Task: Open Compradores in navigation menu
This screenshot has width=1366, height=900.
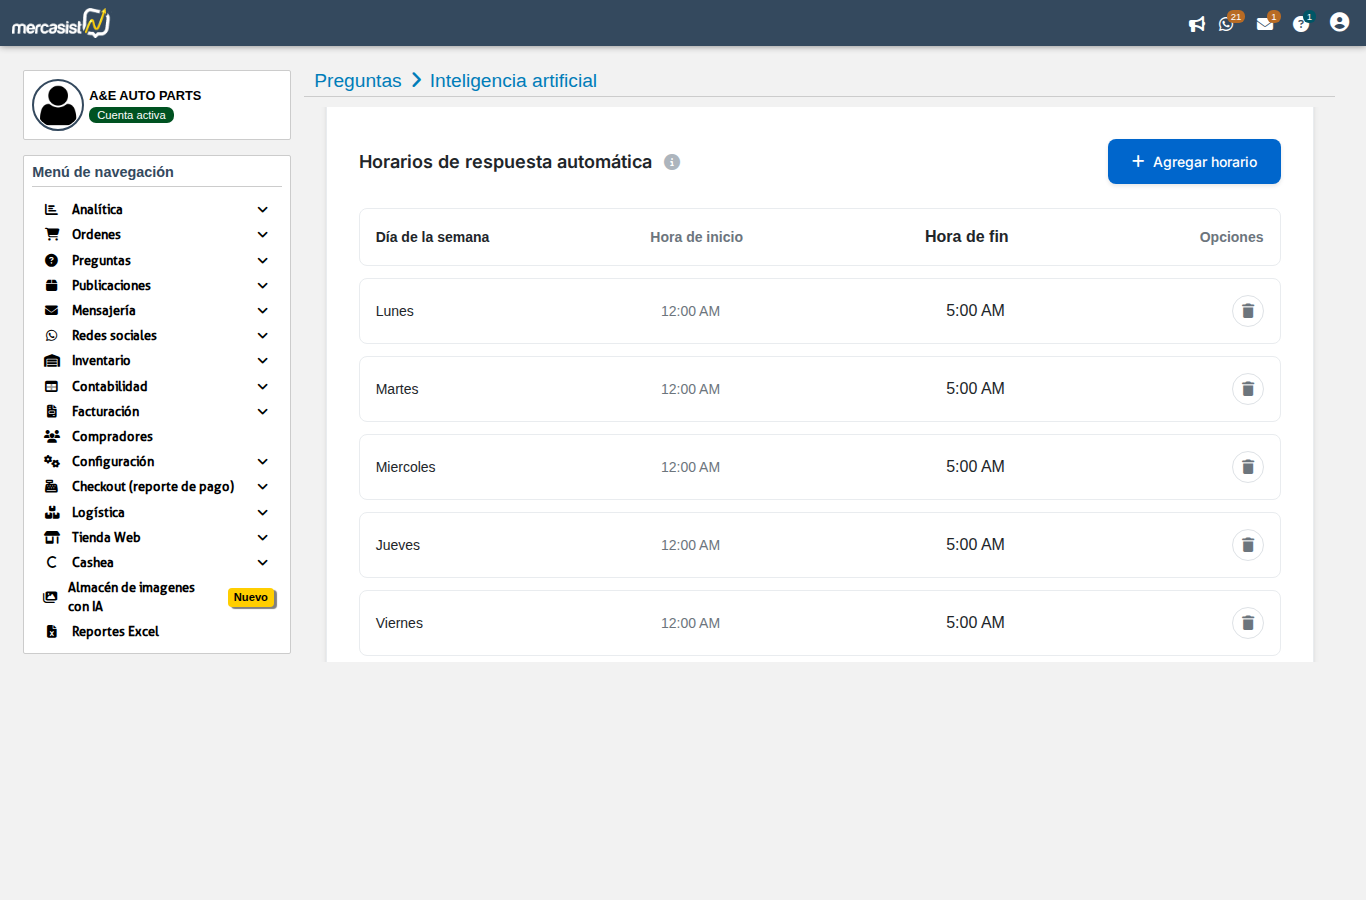Action: (112, 437)
